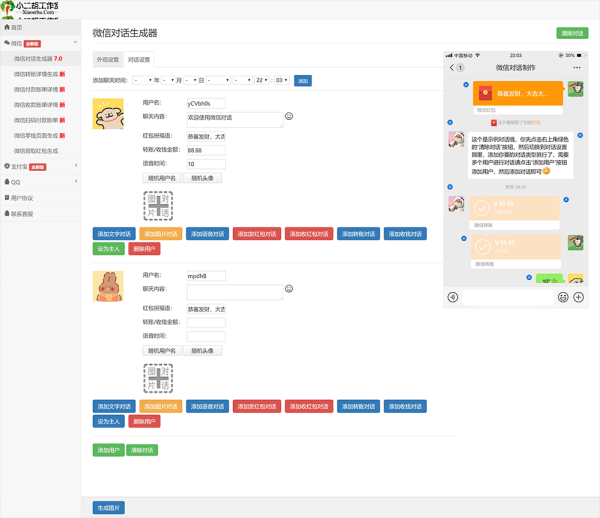Open 微信零钱页面生成 in sidebar

click(41, 135)
